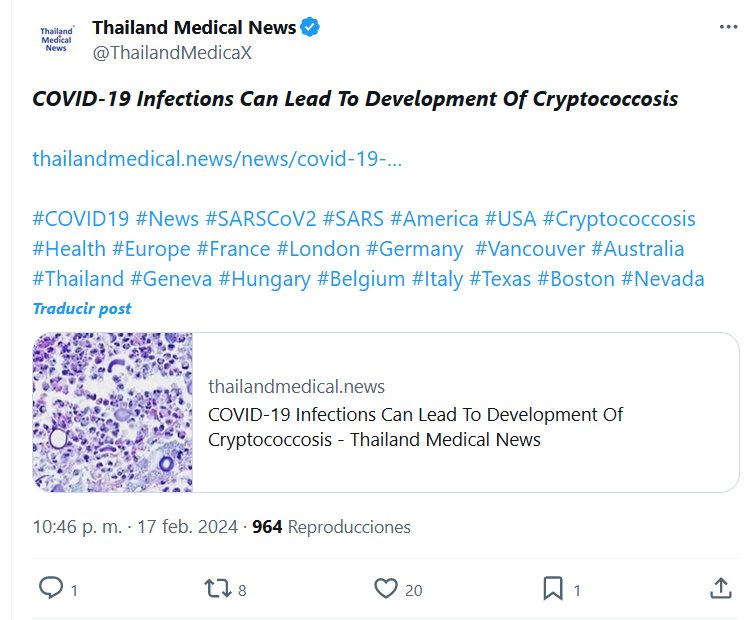Bookmark this post
This screenshot has width=748, height=620.
552,588
